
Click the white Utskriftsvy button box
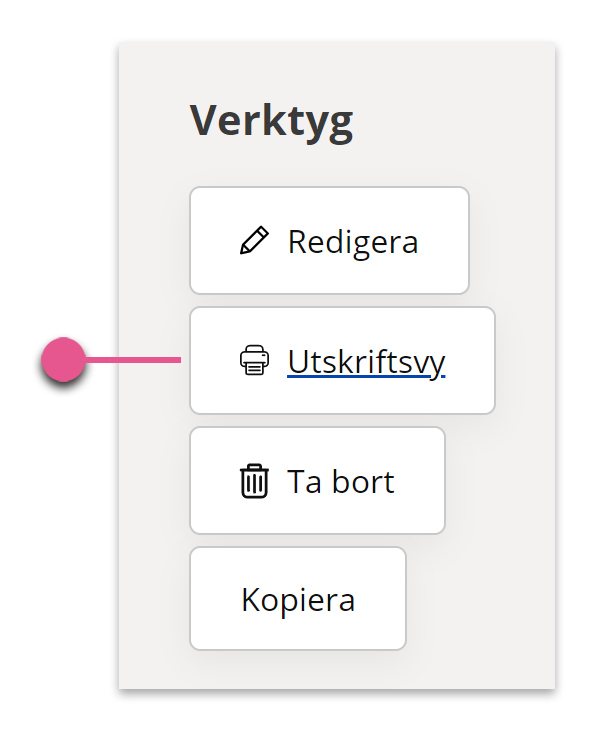pyautogui.click(x=342, y=360)
